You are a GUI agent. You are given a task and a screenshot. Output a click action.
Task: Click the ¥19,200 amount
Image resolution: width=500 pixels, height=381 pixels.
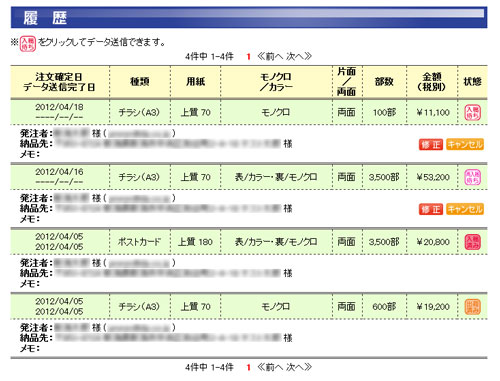click(x=433, y=306)
